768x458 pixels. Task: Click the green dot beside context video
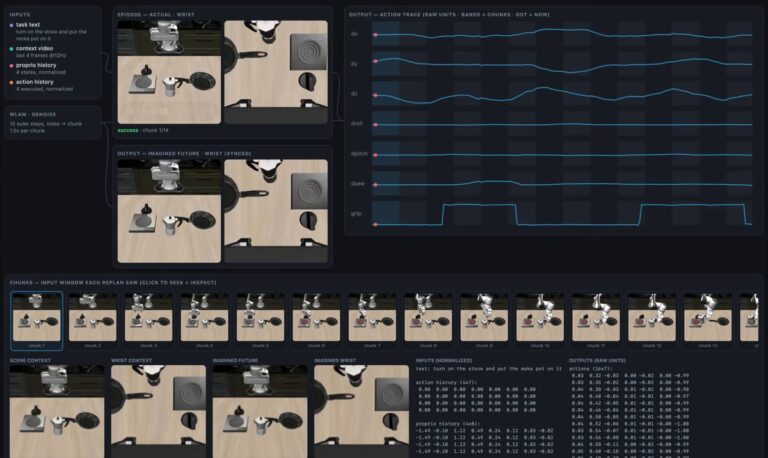[11, 49]
